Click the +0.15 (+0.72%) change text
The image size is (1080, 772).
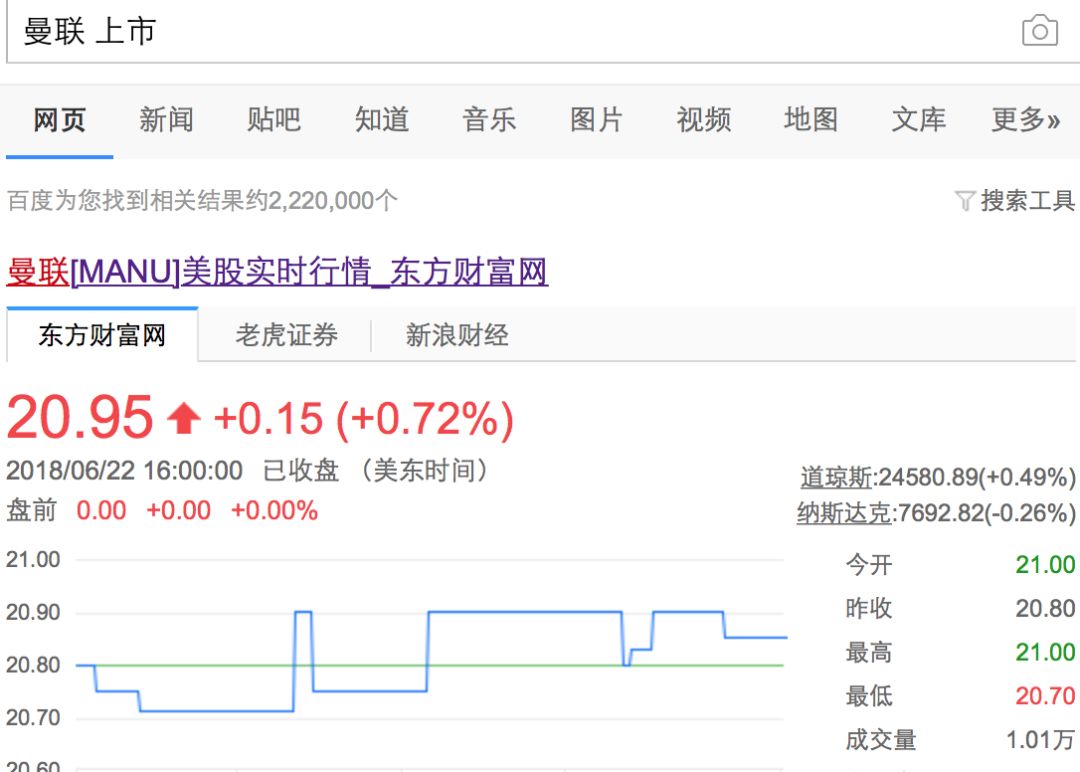(364, 419)
